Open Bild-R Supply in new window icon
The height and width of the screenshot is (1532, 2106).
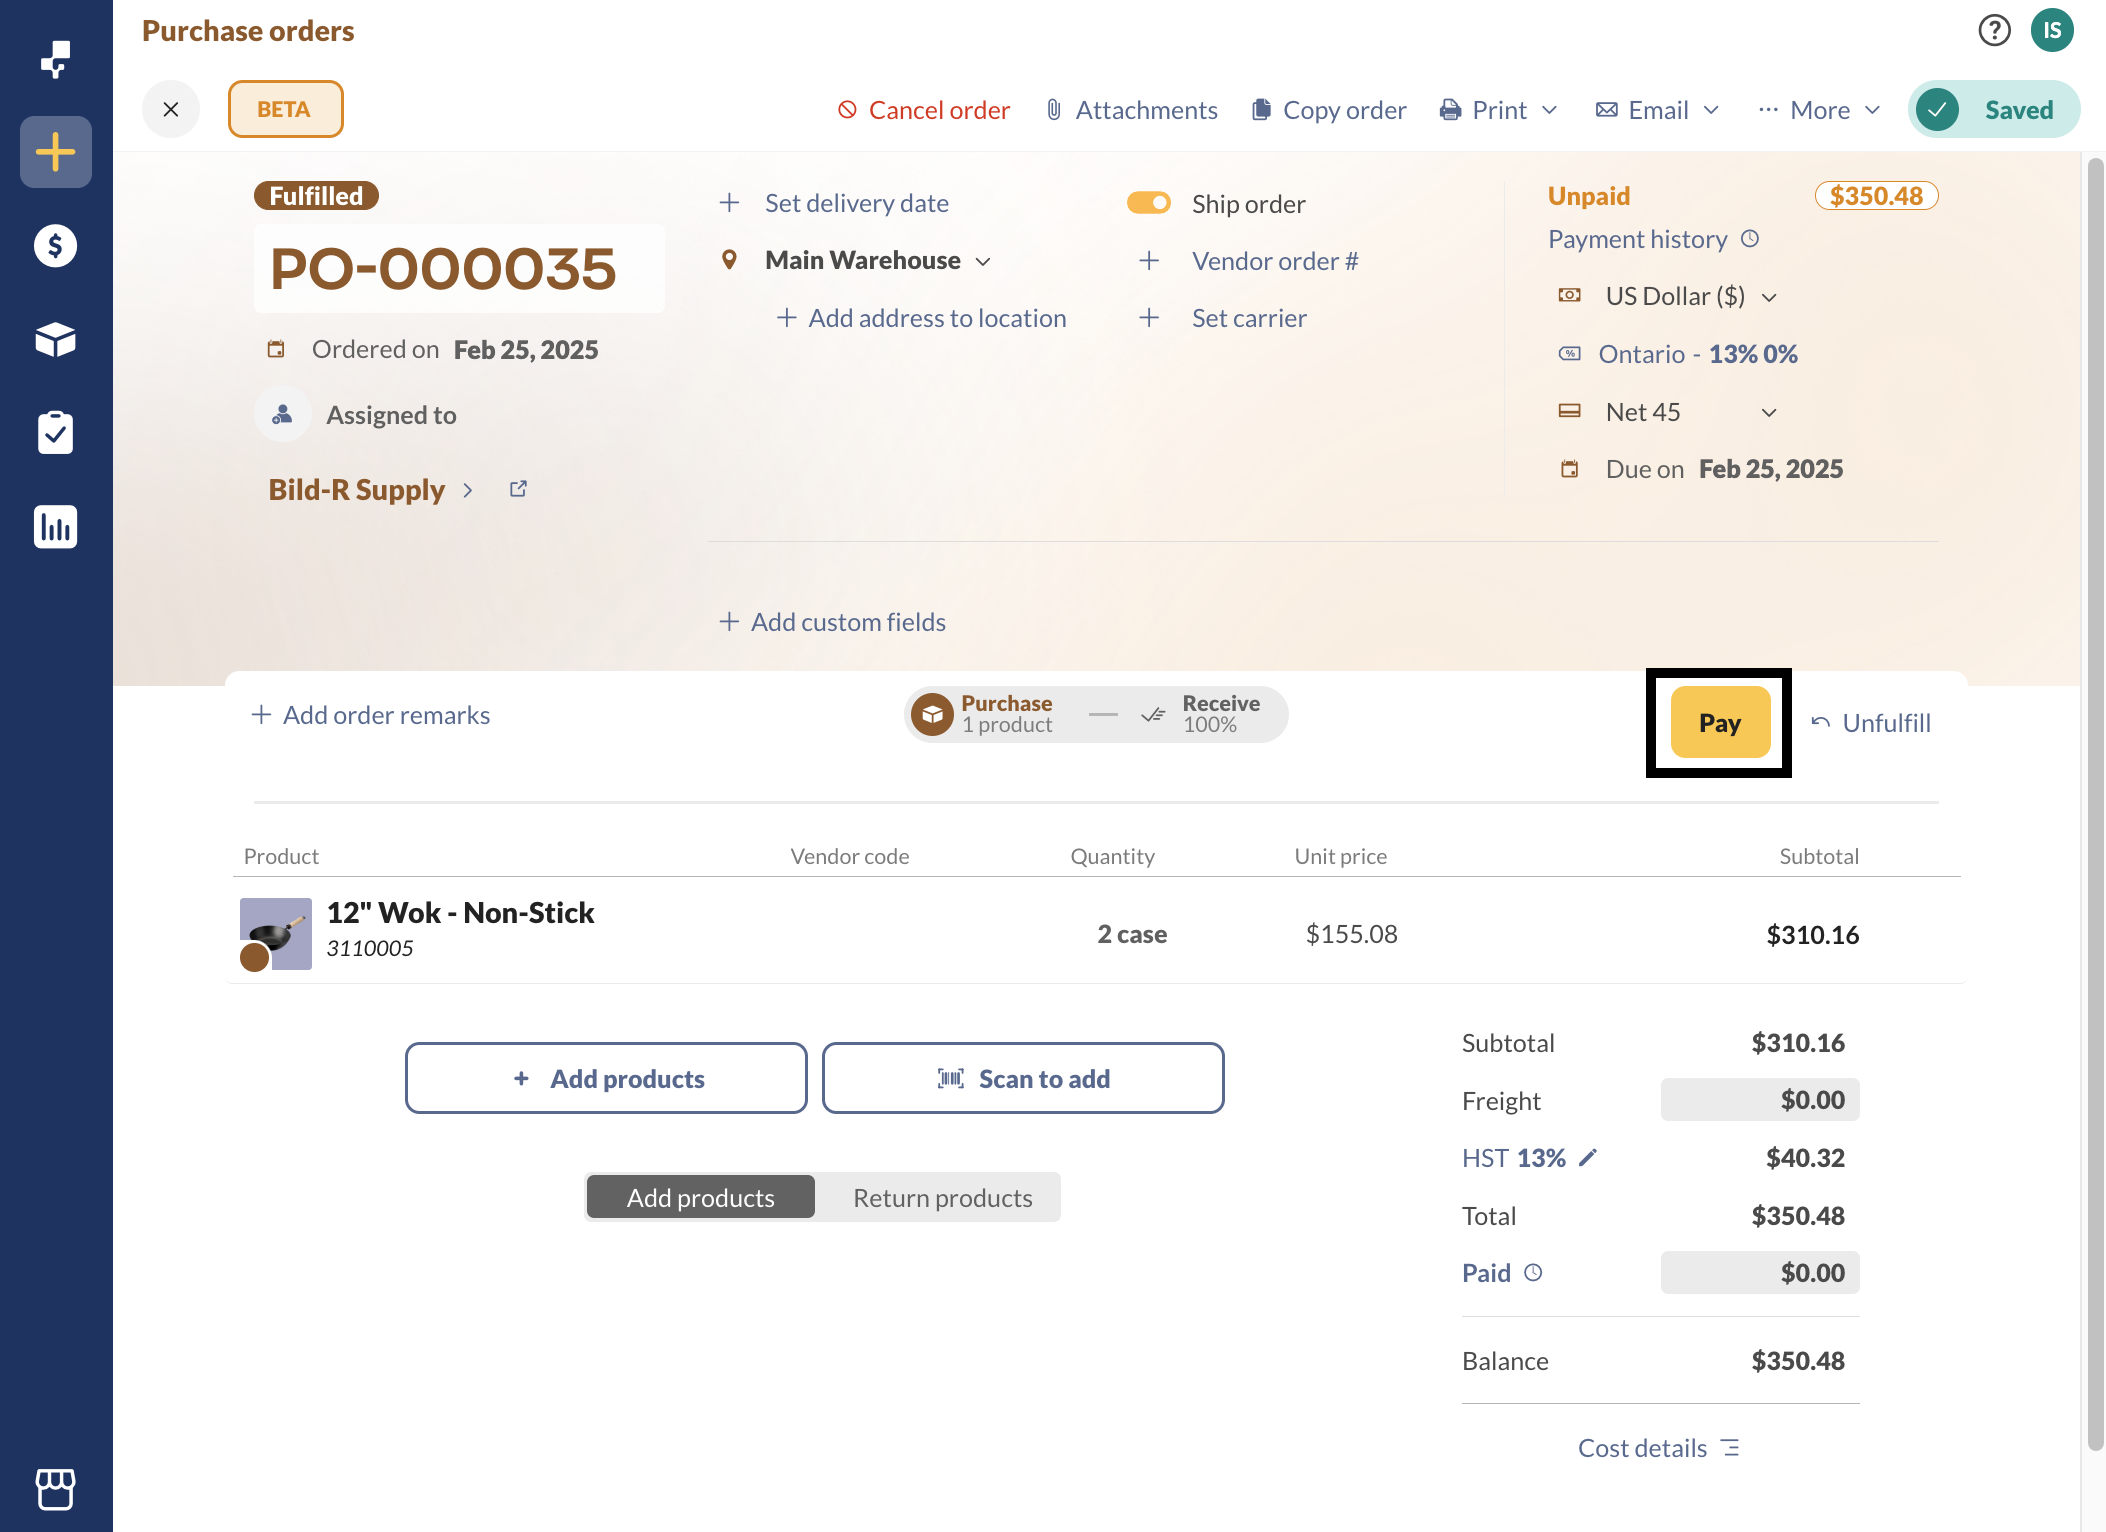pyautogui.click(x=518, y=489)
